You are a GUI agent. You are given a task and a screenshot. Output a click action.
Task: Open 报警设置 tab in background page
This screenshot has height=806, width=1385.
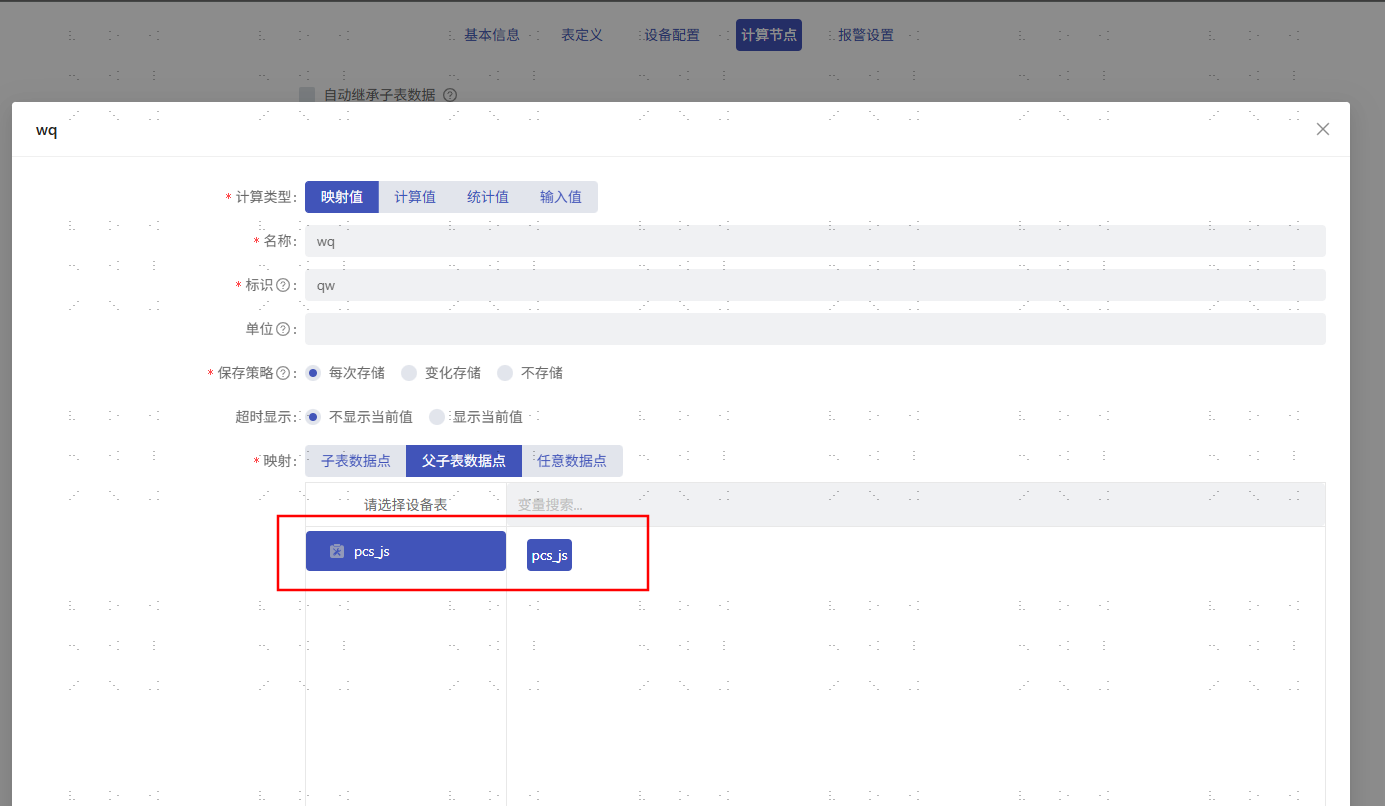(x=866, y=35)
